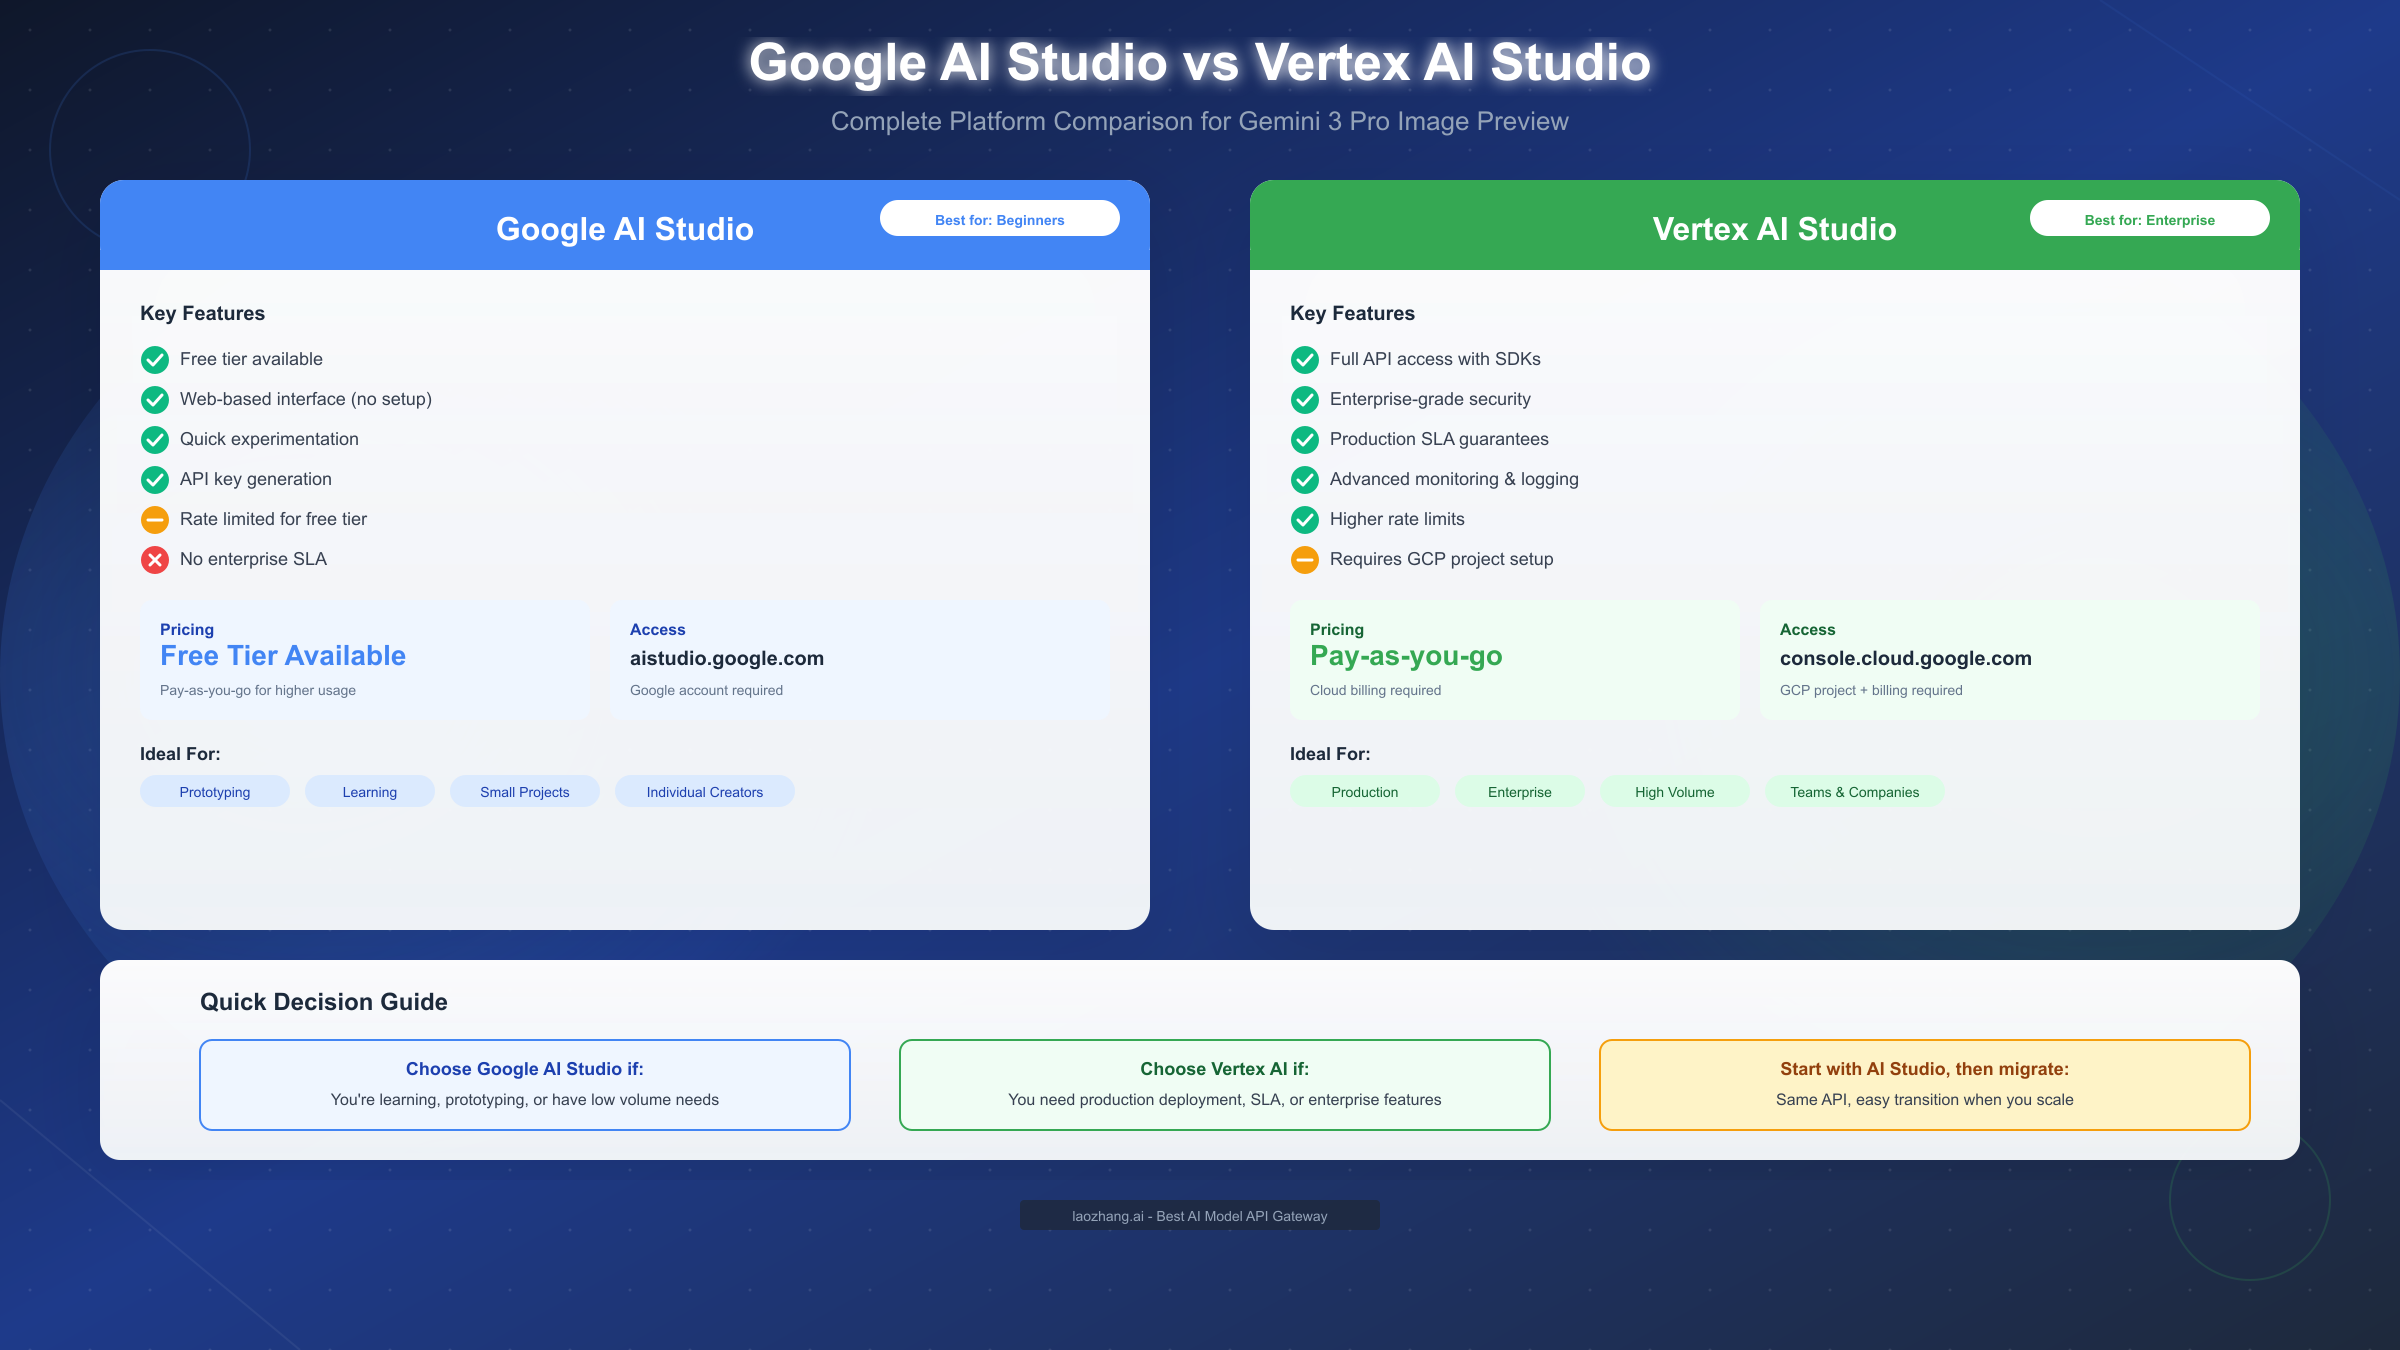The image size is (2400, 1350).
Task: Click the green check beside "Free tier available"
Action: point(155,359)
